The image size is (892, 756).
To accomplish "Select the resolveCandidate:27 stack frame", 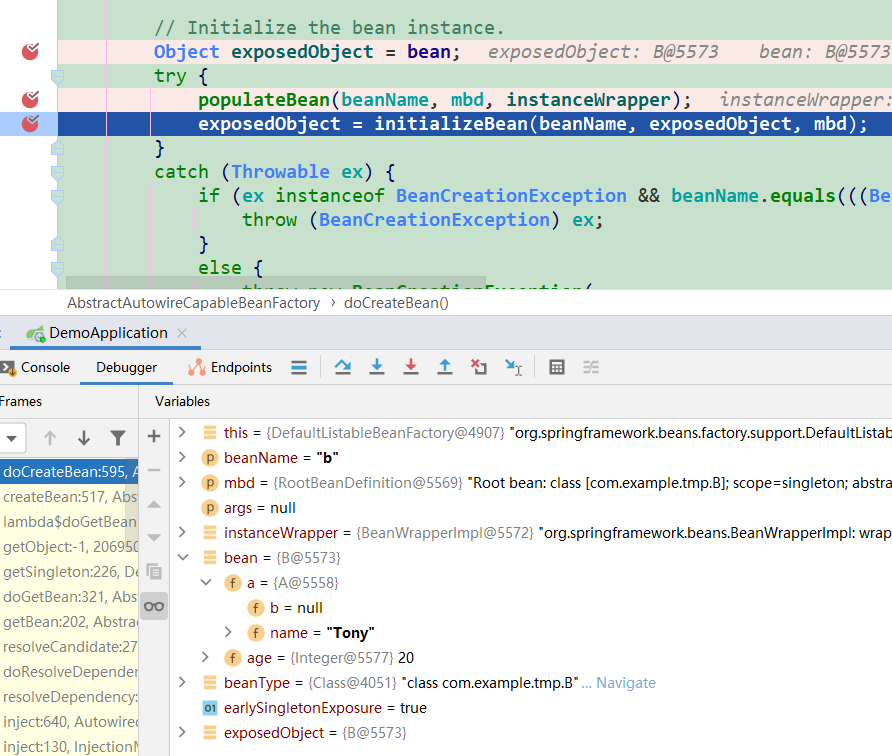I will (69, 647).
